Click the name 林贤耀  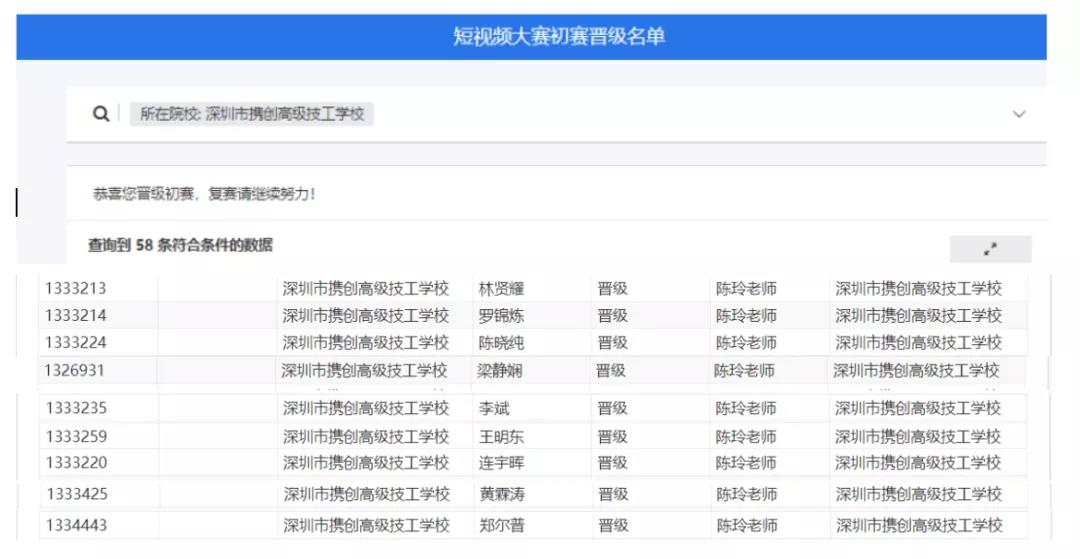tap(501, 288)
